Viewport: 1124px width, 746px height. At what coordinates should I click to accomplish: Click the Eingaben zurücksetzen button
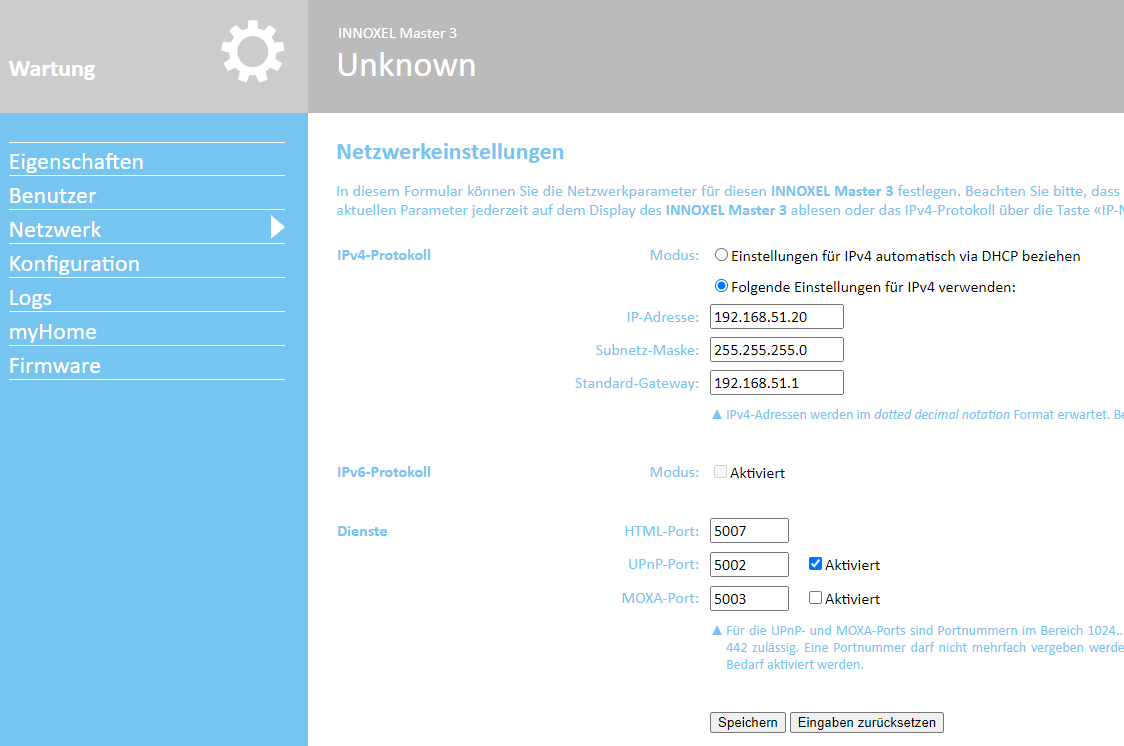(867, 722)
